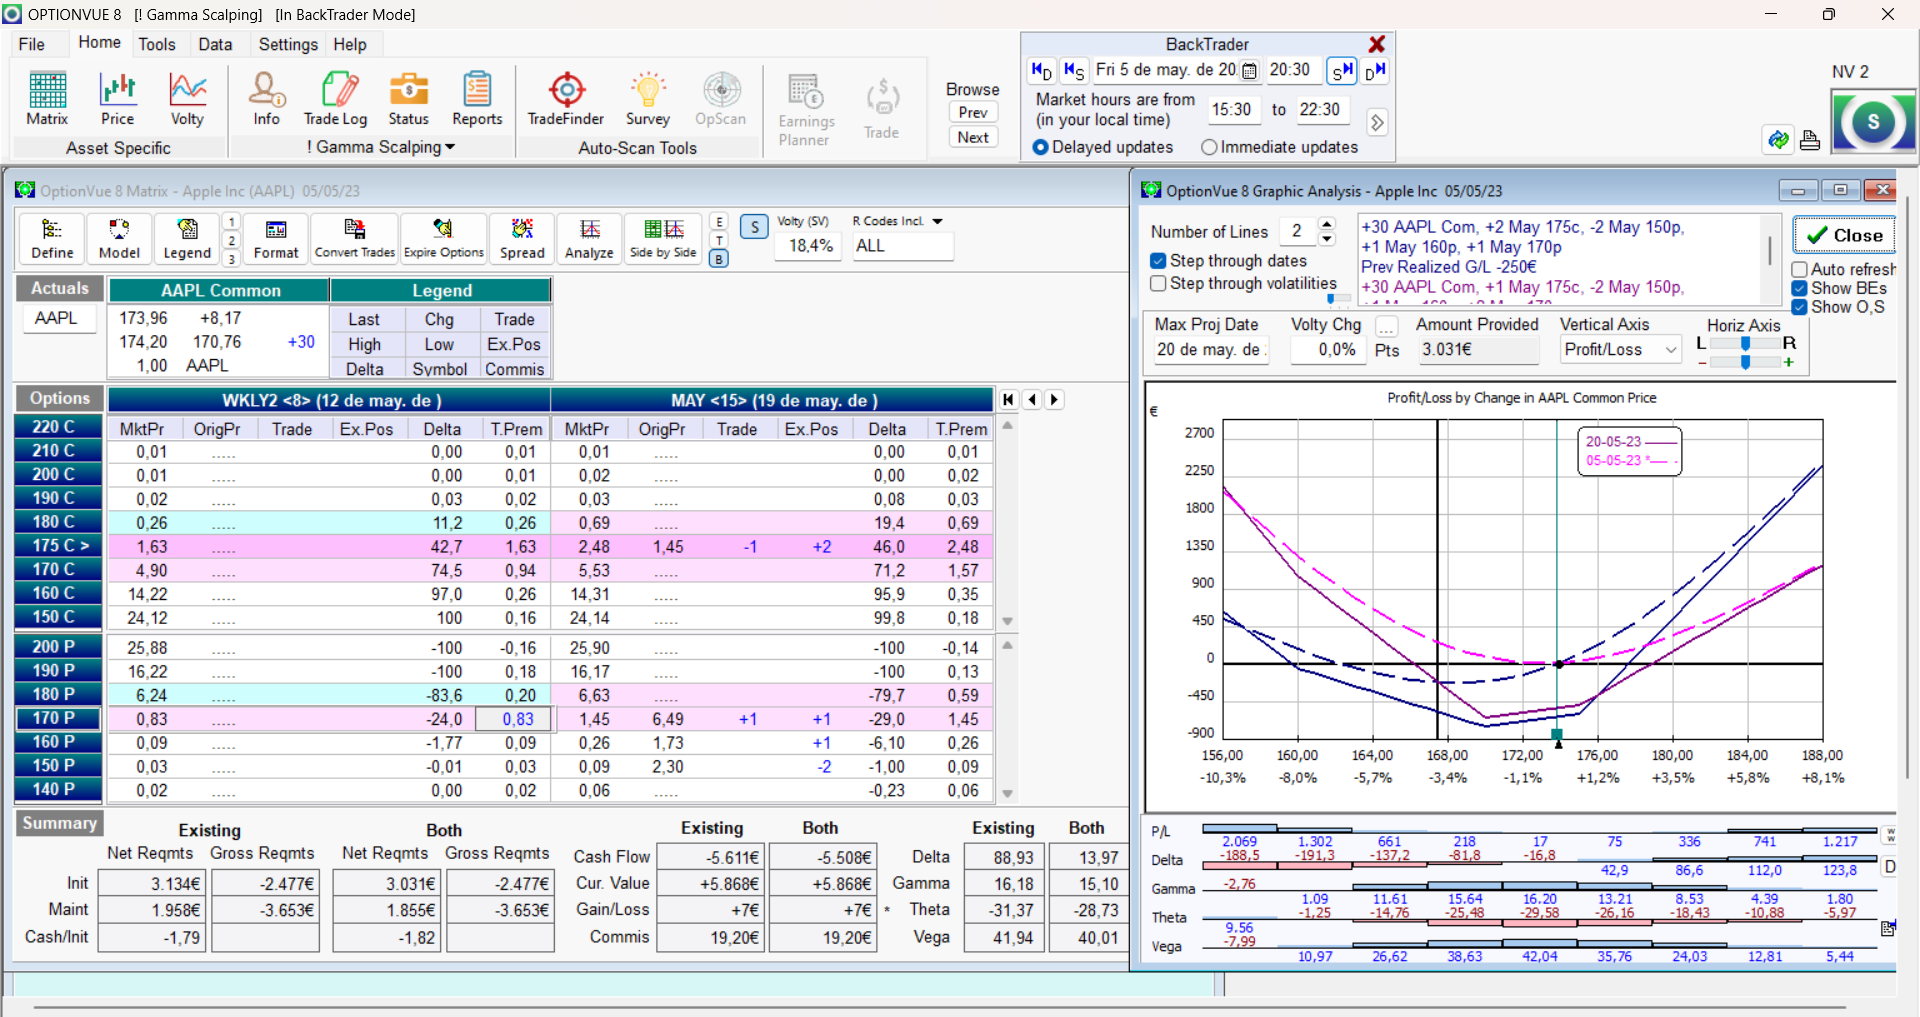
Task: Step forward one step in BackTrader
Action: point(1341,70)
